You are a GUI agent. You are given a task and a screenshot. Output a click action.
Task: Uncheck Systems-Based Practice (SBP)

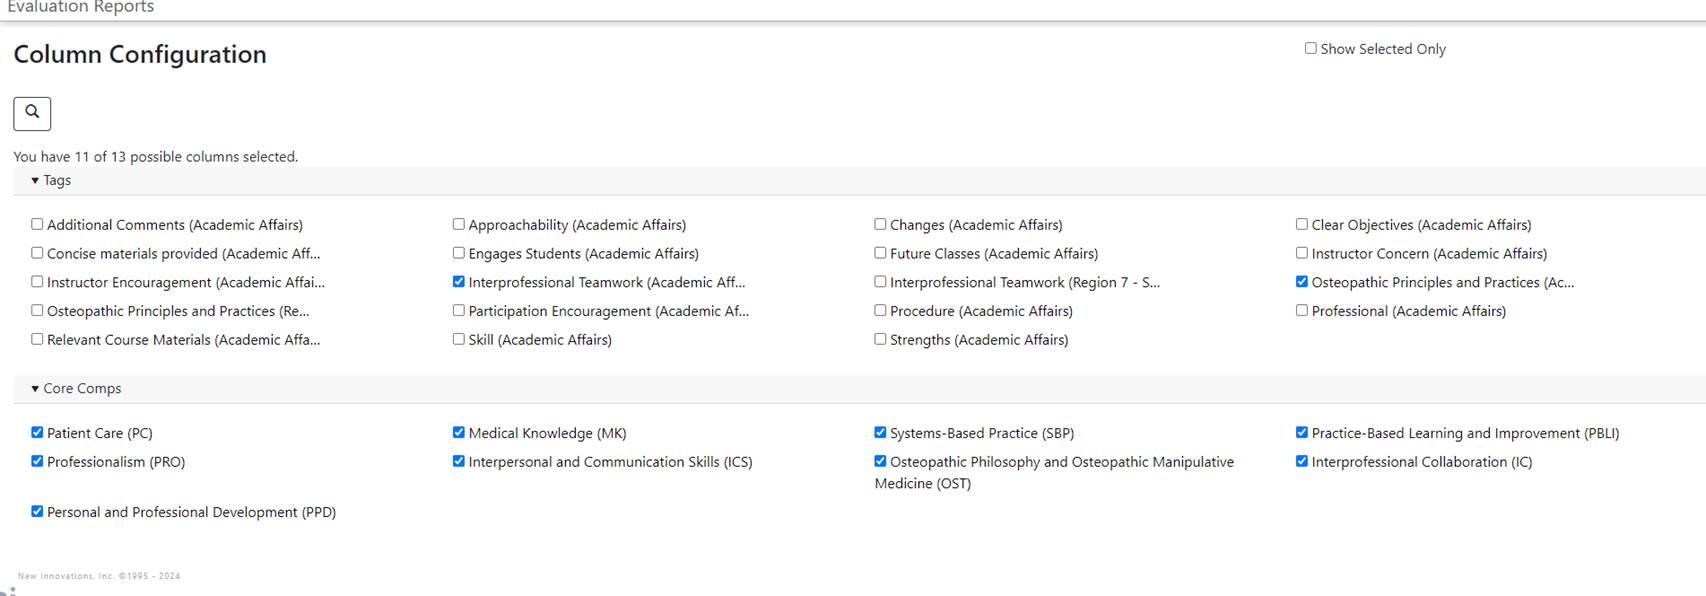880,433
